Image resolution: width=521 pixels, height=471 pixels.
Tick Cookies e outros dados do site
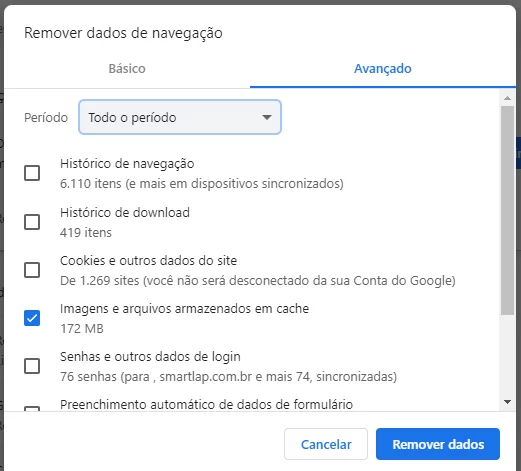[32, 270]
